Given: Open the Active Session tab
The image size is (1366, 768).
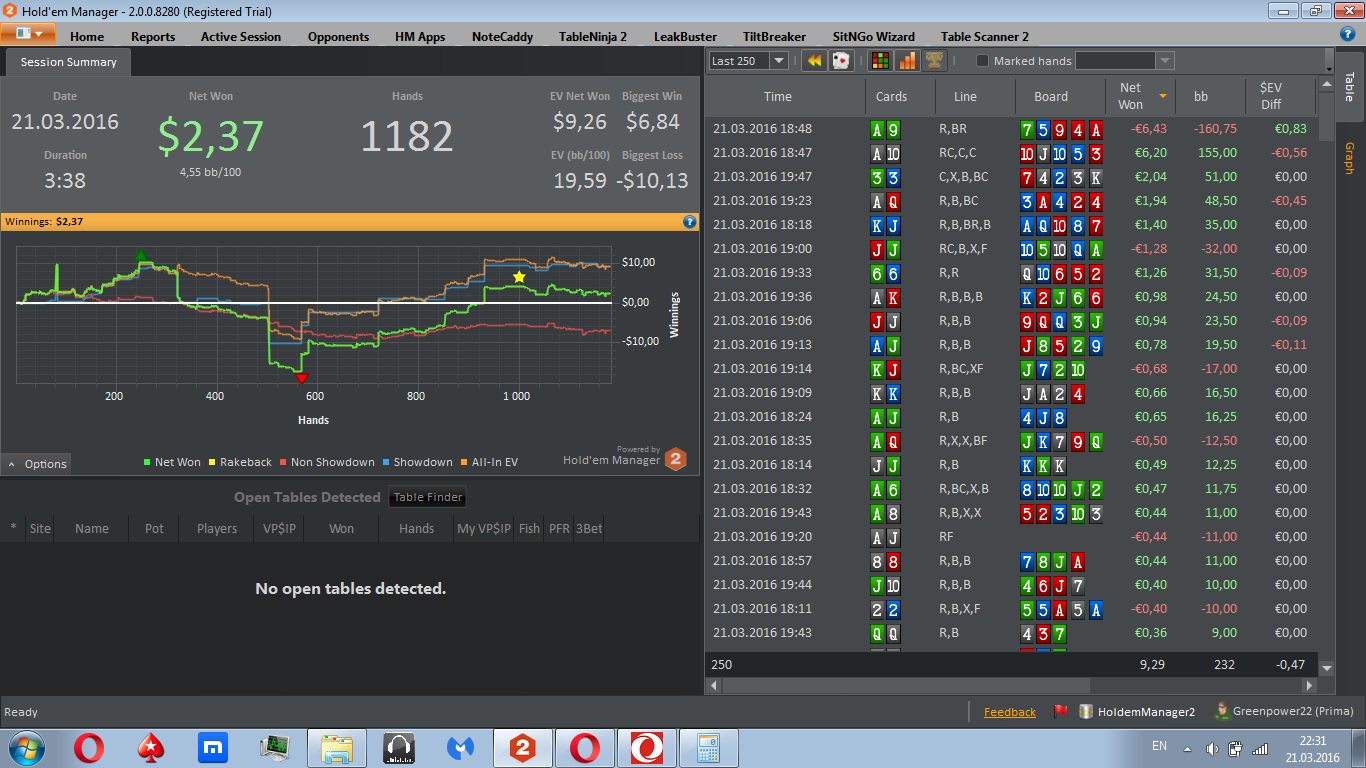Looking at the screenshot, I should coord(241,37).
